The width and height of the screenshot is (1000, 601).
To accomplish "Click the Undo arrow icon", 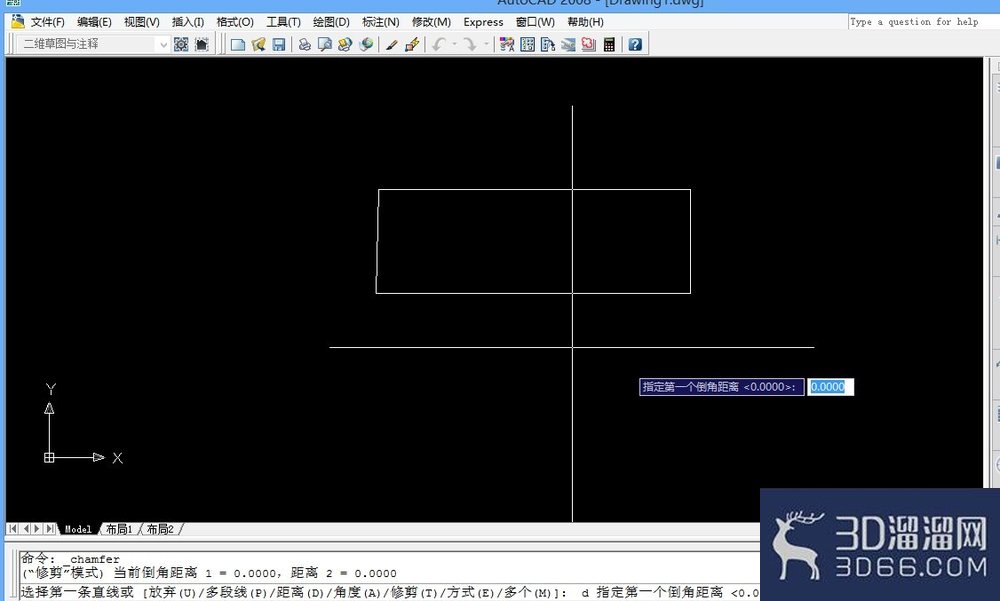I will click(439, 45).
